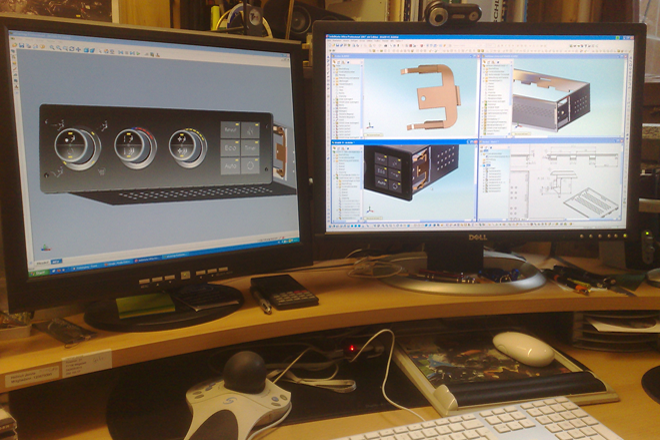Viewport: 660px width, 440px height.
Task: Open the green Windows Start button
Action: tap(39, 274)
